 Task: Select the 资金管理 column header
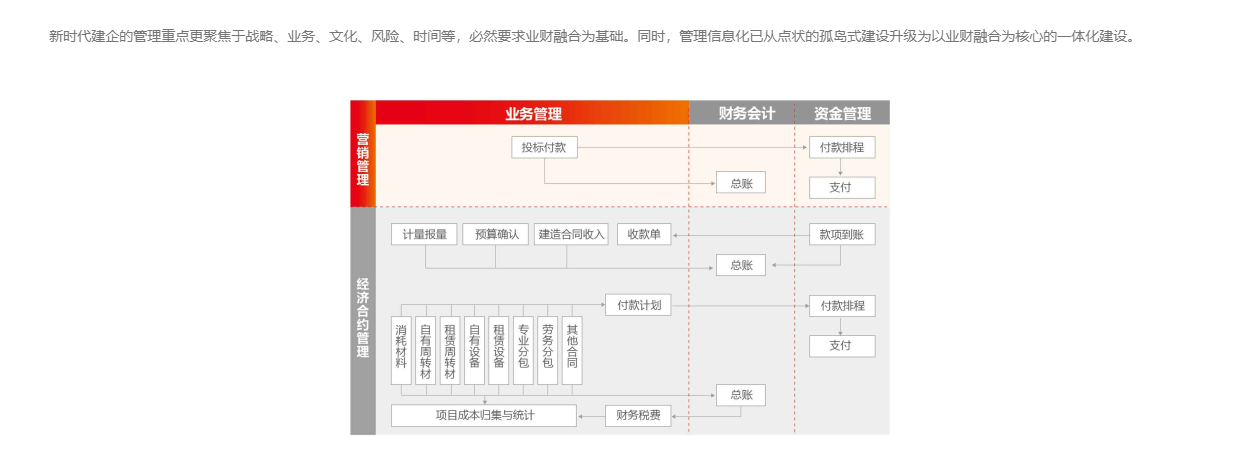(842, 113)
